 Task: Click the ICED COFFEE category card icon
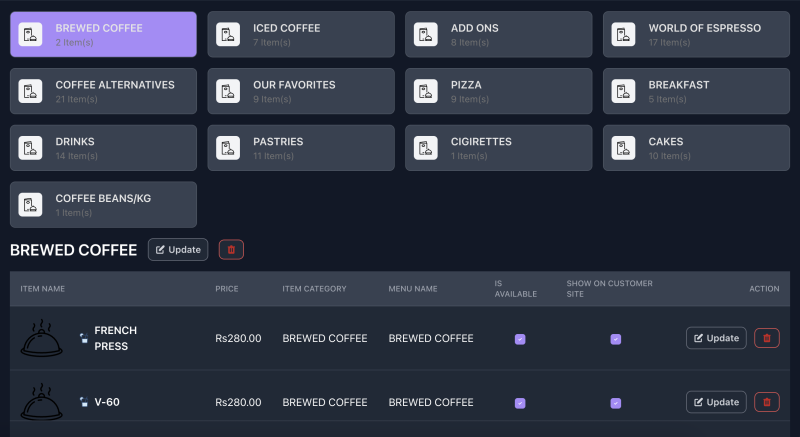pyautogui.click(x=228, y=34)
